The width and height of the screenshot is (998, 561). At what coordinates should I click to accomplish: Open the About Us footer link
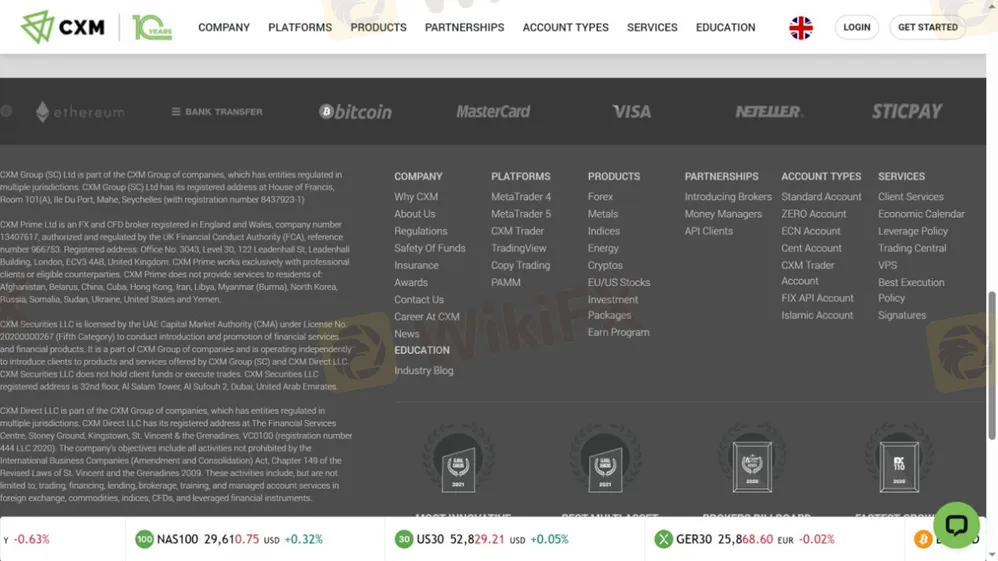(x=414, y=214)
